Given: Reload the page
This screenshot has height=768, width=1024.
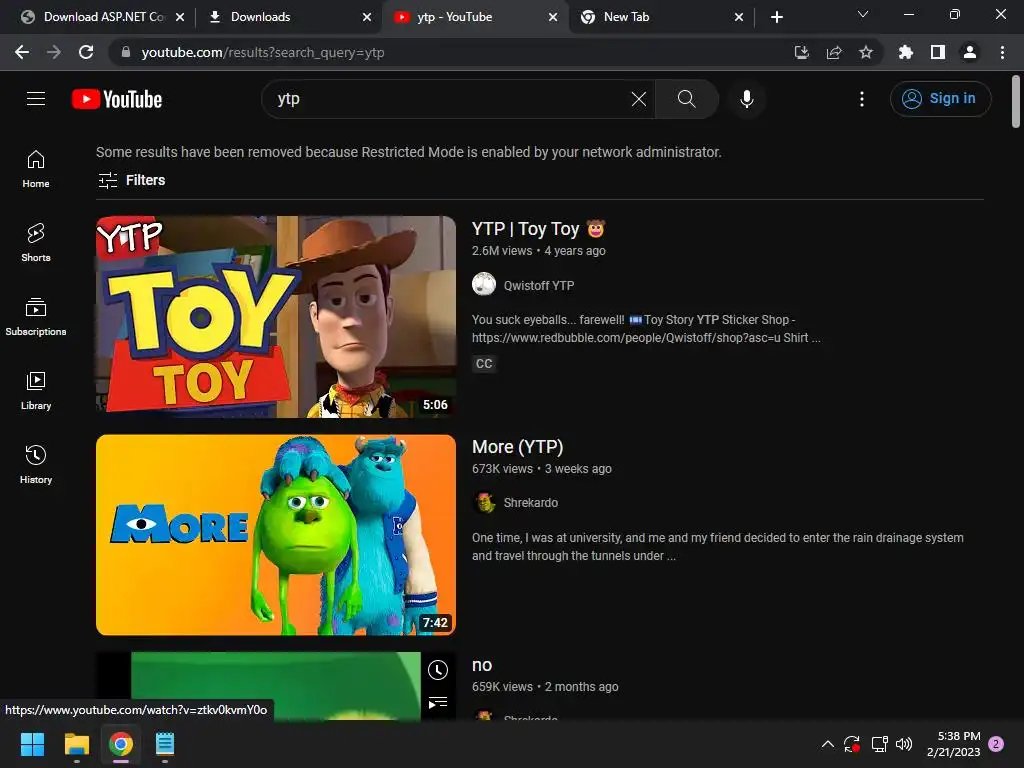Looking at the screenshot, I should point(86,52).
